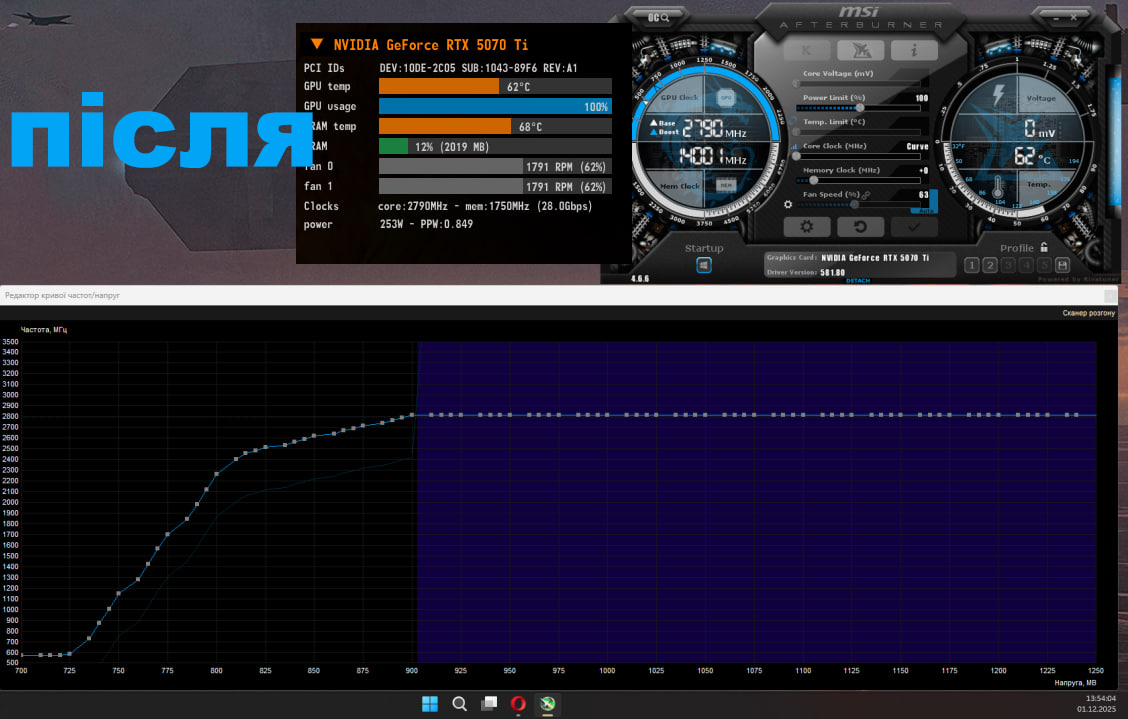Open the Afterburner information (i) button
The image size is (1128, 719).
913,50
